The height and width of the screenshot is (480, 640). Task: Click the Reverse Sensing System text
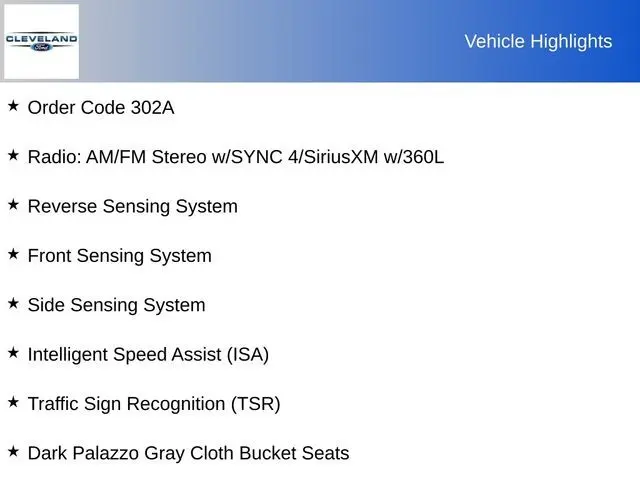coord(133,207)
